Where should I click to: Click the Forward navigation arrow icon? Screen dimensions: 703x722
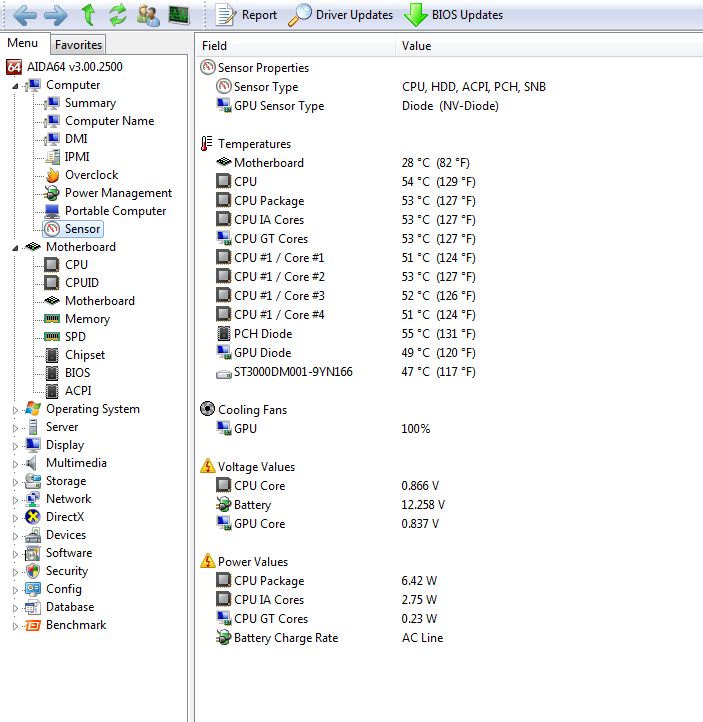[x=56, y=15]
